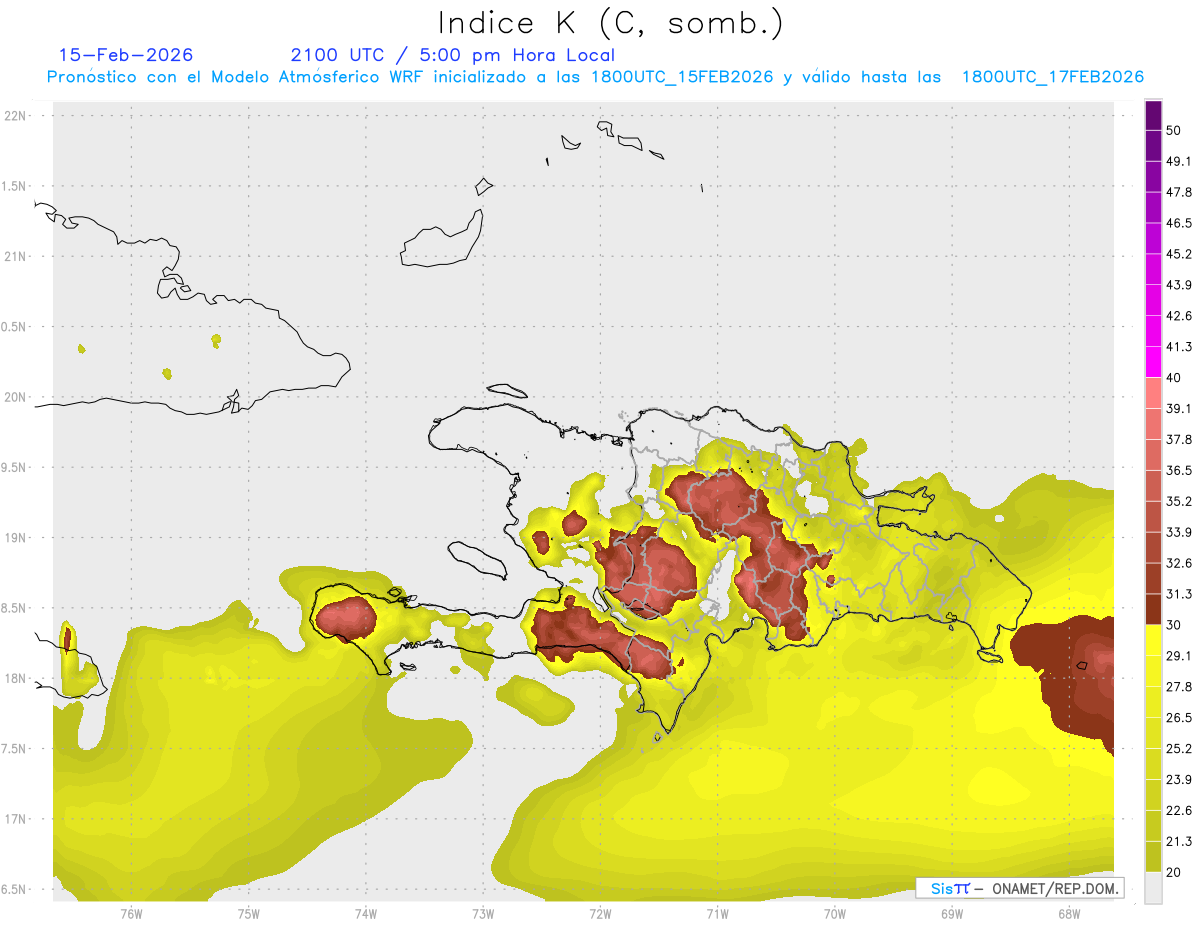This screenshot has height=927, width=1200.
Task: Click the "46.5" legend value
Action: pyautogui.click(x=1179, y=223)
